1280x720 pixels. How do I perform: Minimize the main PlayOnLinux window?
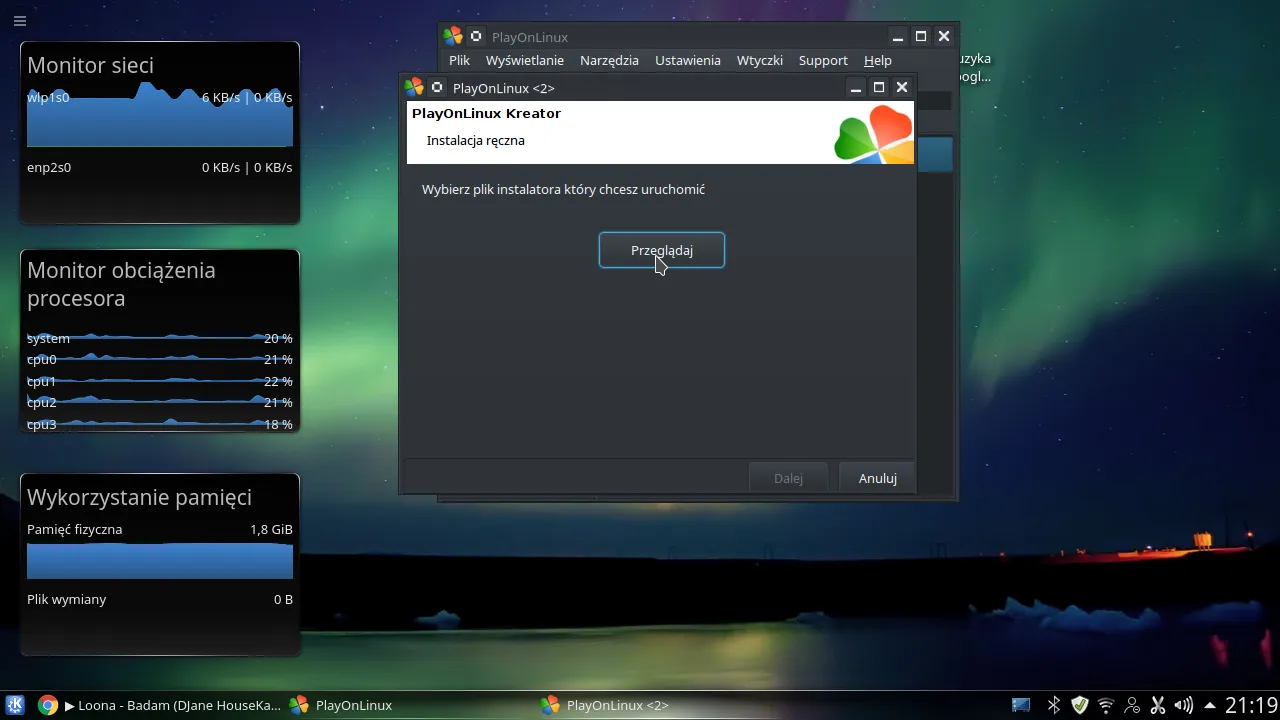tap(898, 36)
